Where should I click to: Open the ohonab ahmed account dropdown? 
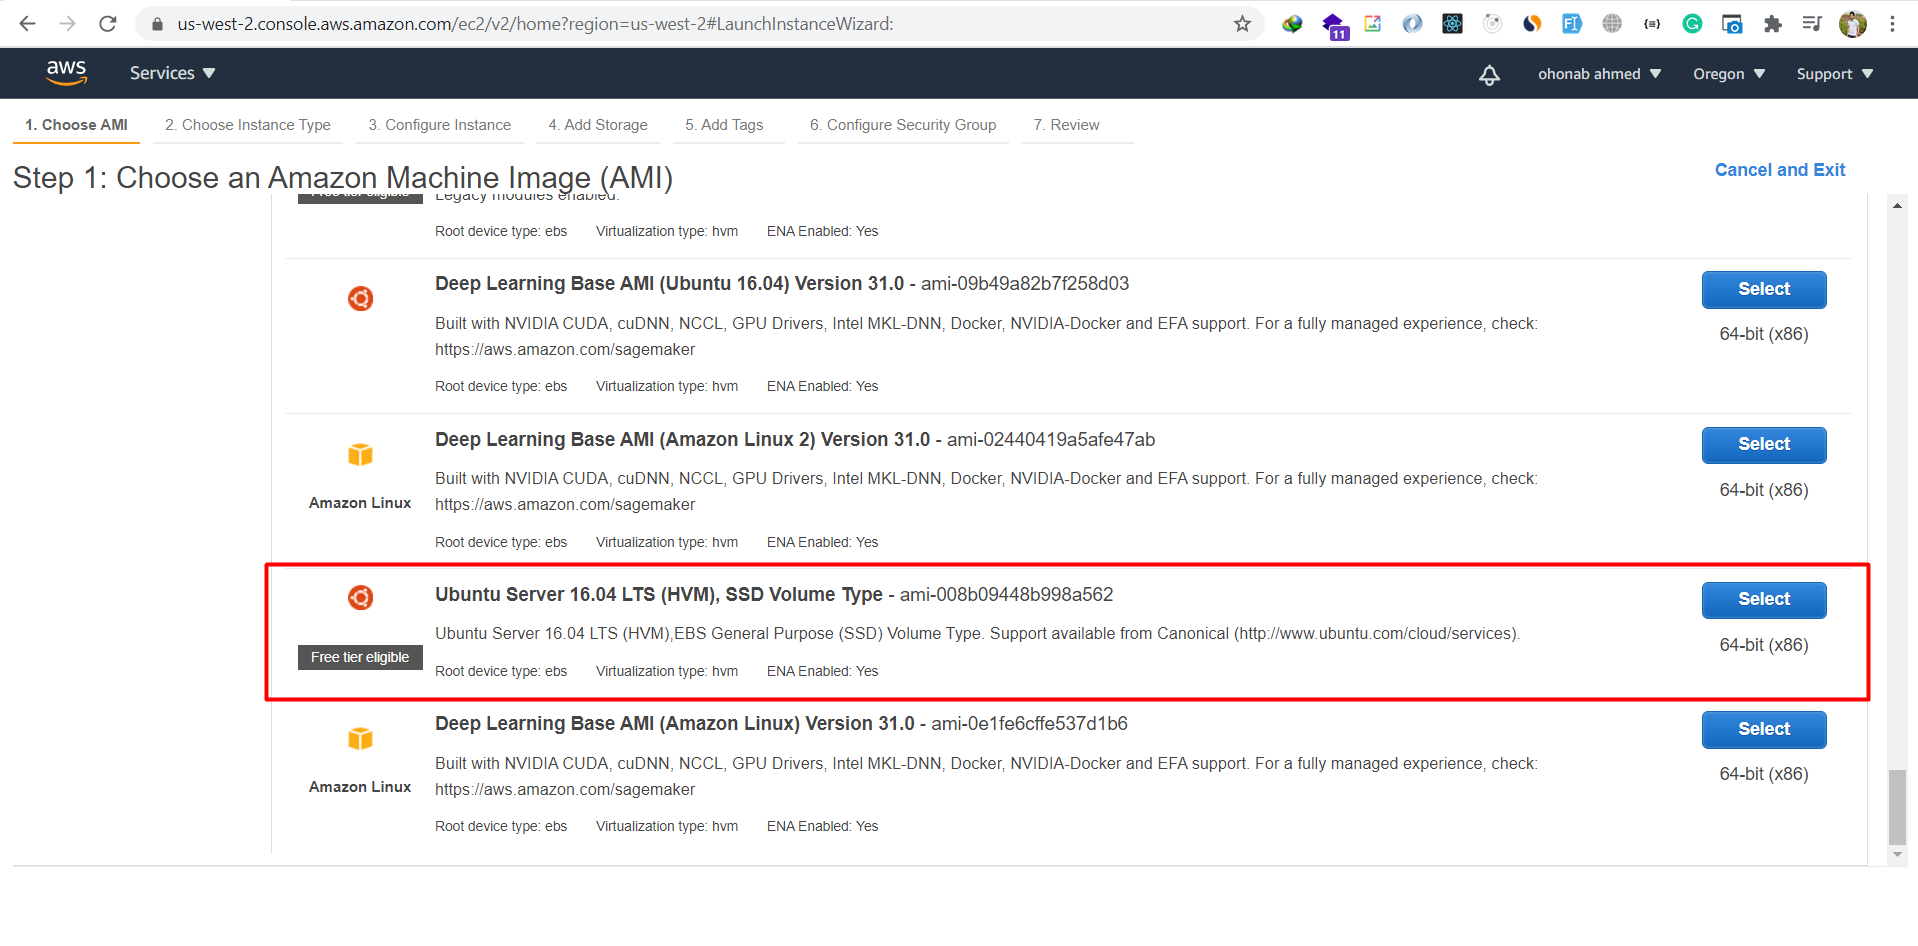[x=1599, y=74]
